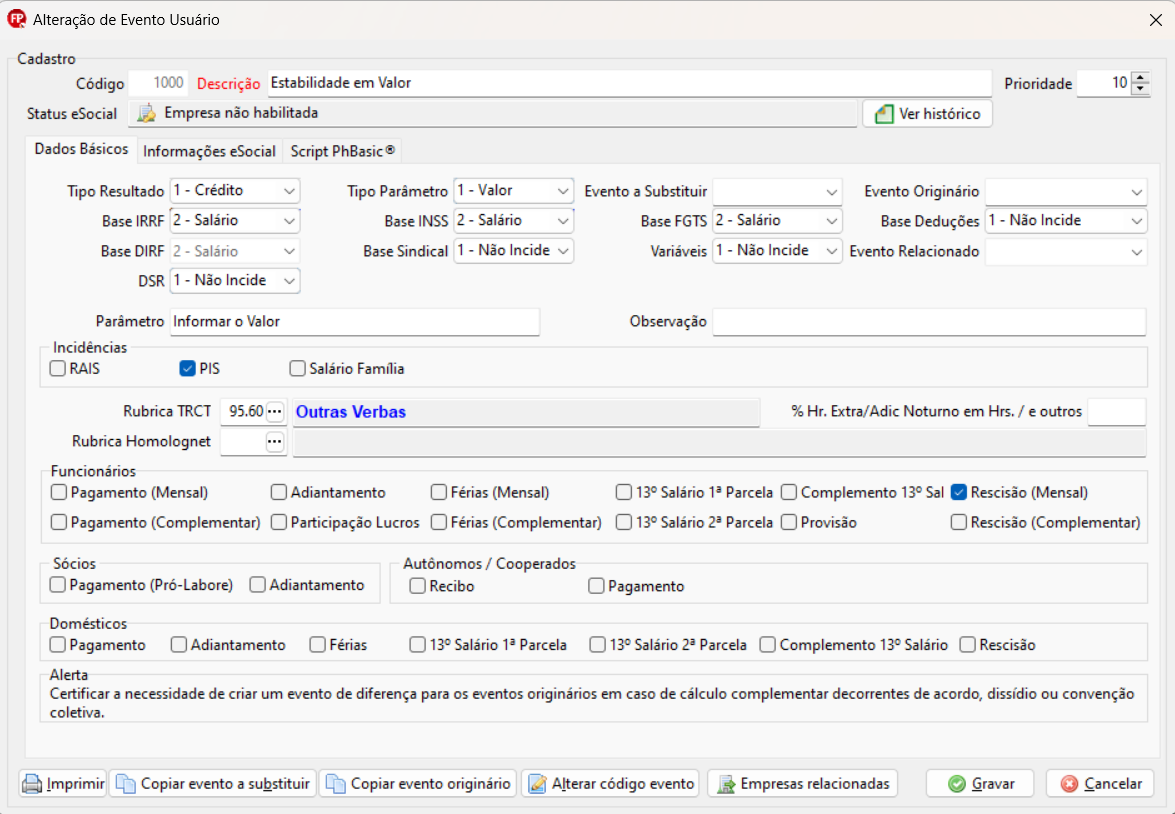Switch to the Dados Básicos tab
1175x814 pixels.
[81, 149]
